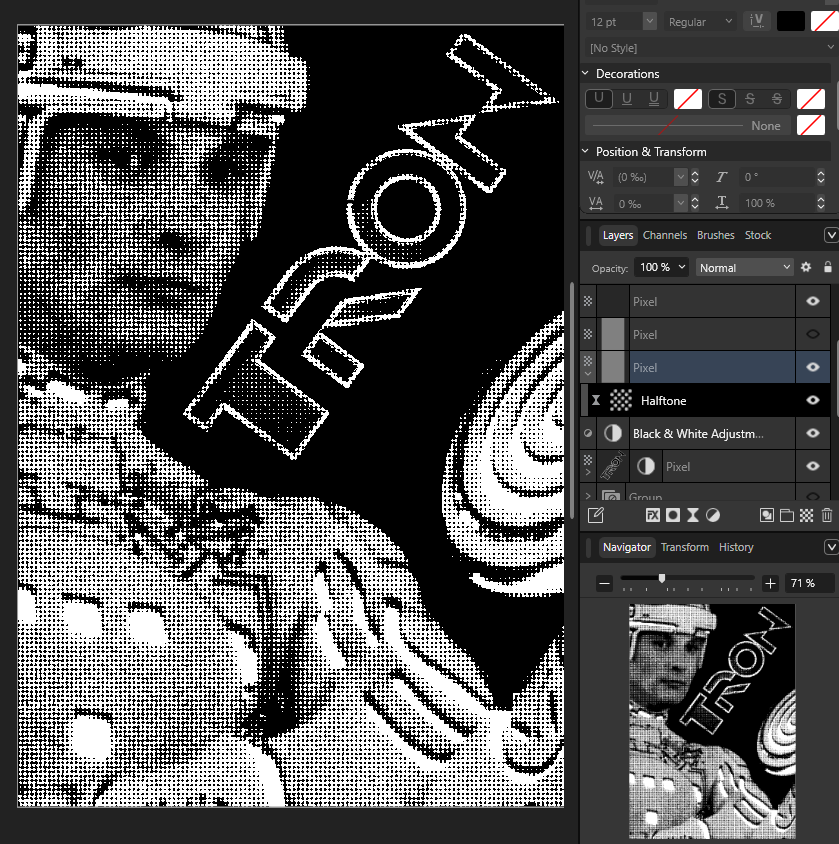The width and height of the screenshot is (839, 844).
Task: Click the horizontal scale T icon
Action: (722, 203)
